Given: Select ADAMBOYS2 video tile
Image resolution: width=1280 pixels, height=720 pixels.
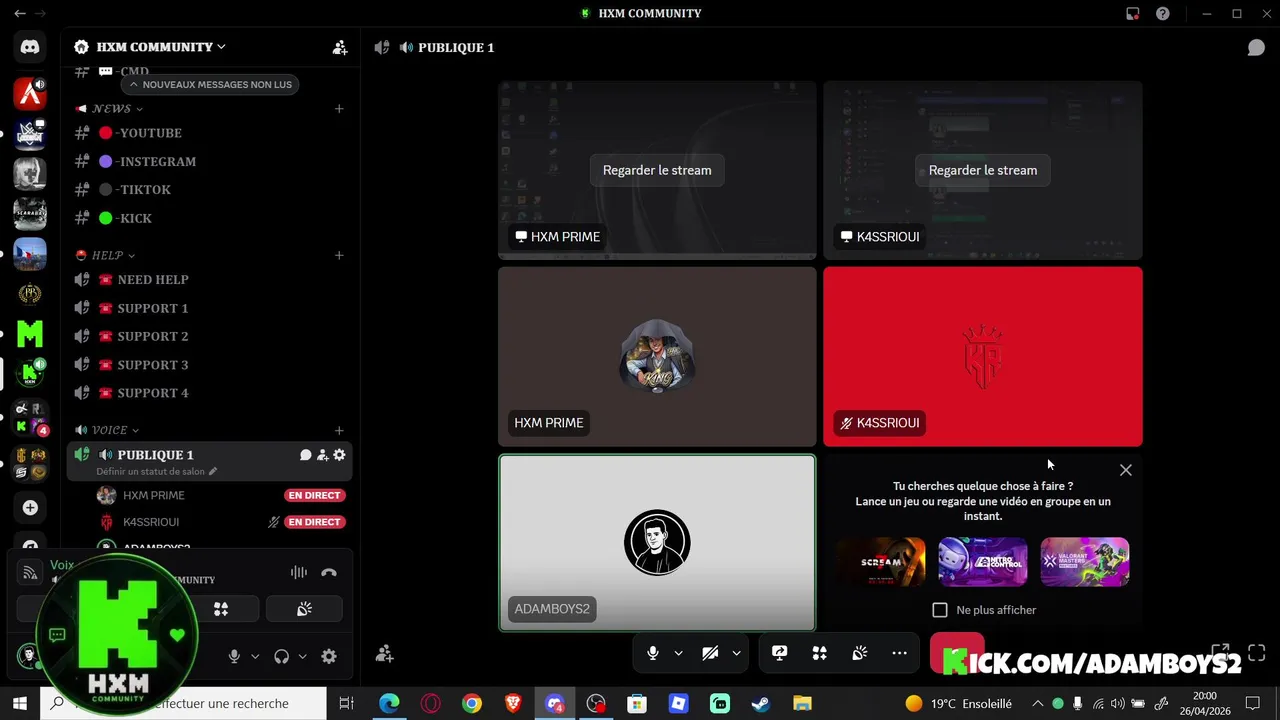Looking at the screenshot, I should tap(657, 543).
